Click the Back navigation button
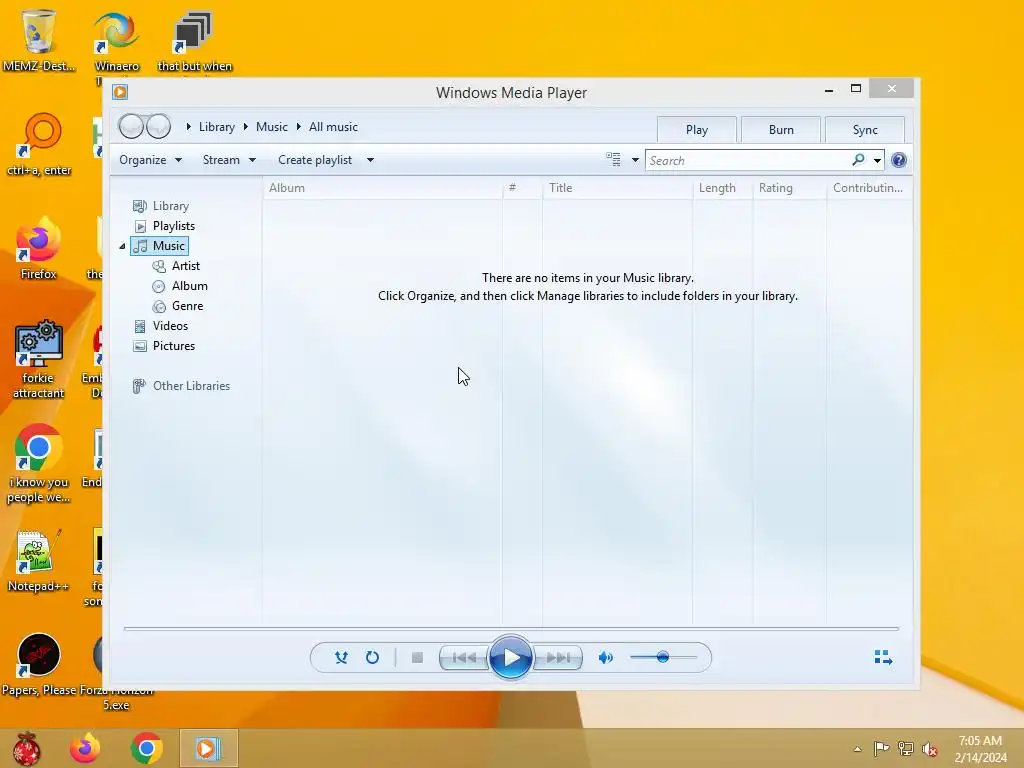Image resolution: width=1024 pixels, height=768 pixels. click(x=131, y=126)
